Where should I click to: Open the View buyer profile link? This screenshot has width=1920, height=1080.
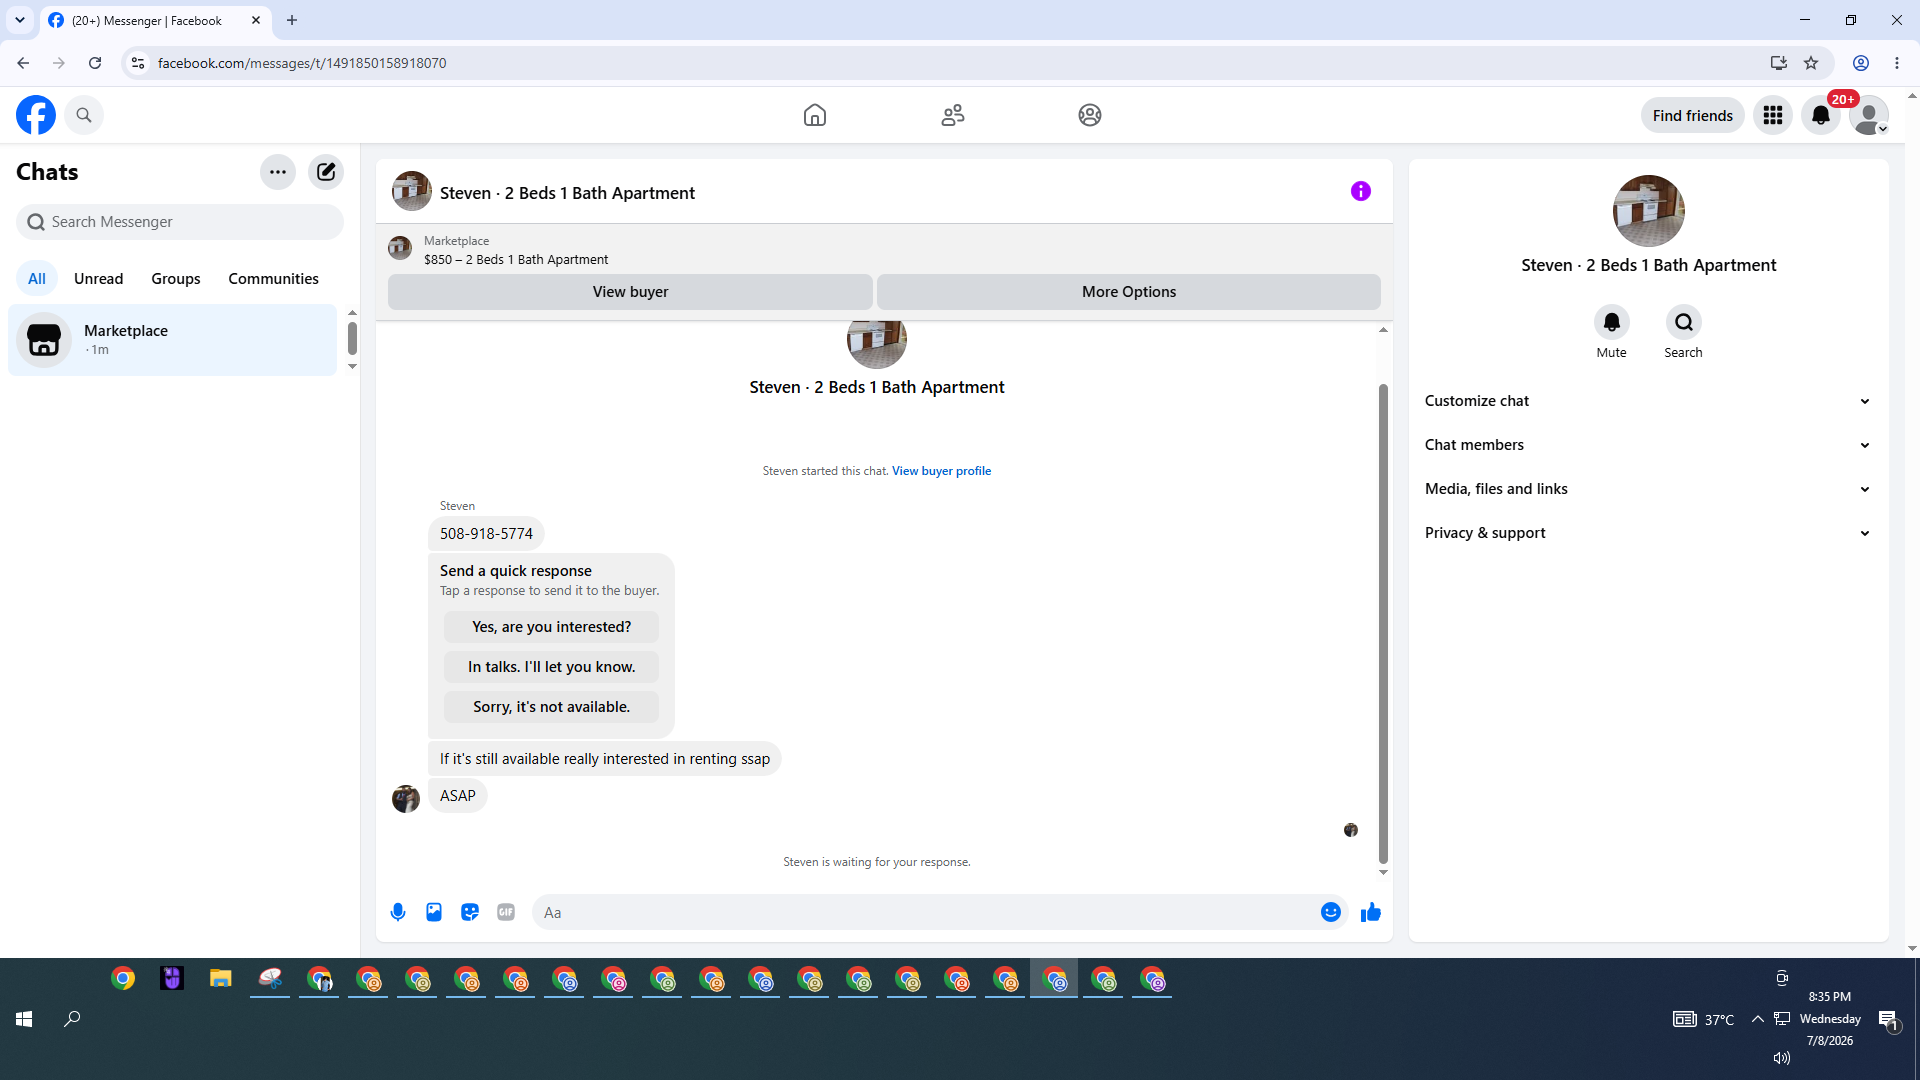coord(942,471)
